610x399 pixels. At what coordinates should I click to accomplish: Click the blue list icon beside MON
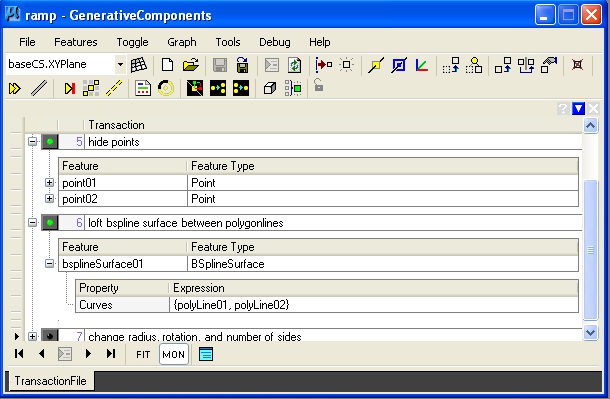coord(206,354)
